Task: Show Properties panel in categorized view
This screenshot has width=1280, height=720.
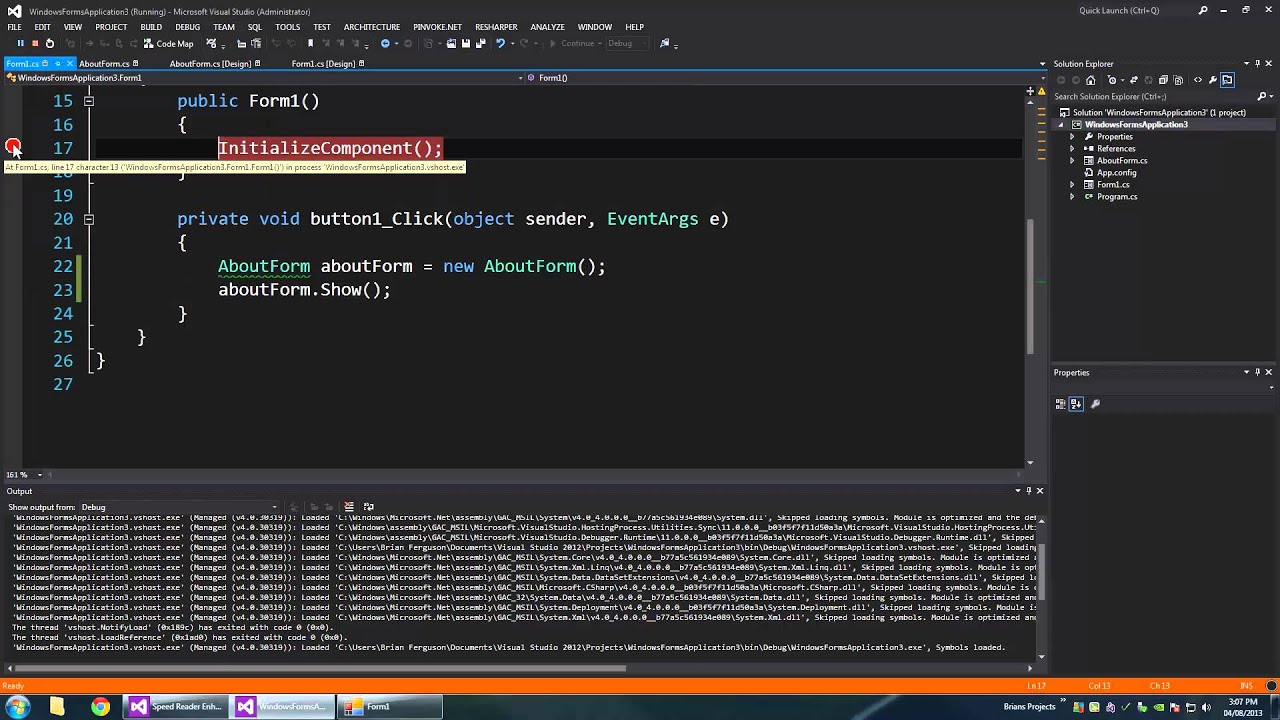Action: point(1060,404)
